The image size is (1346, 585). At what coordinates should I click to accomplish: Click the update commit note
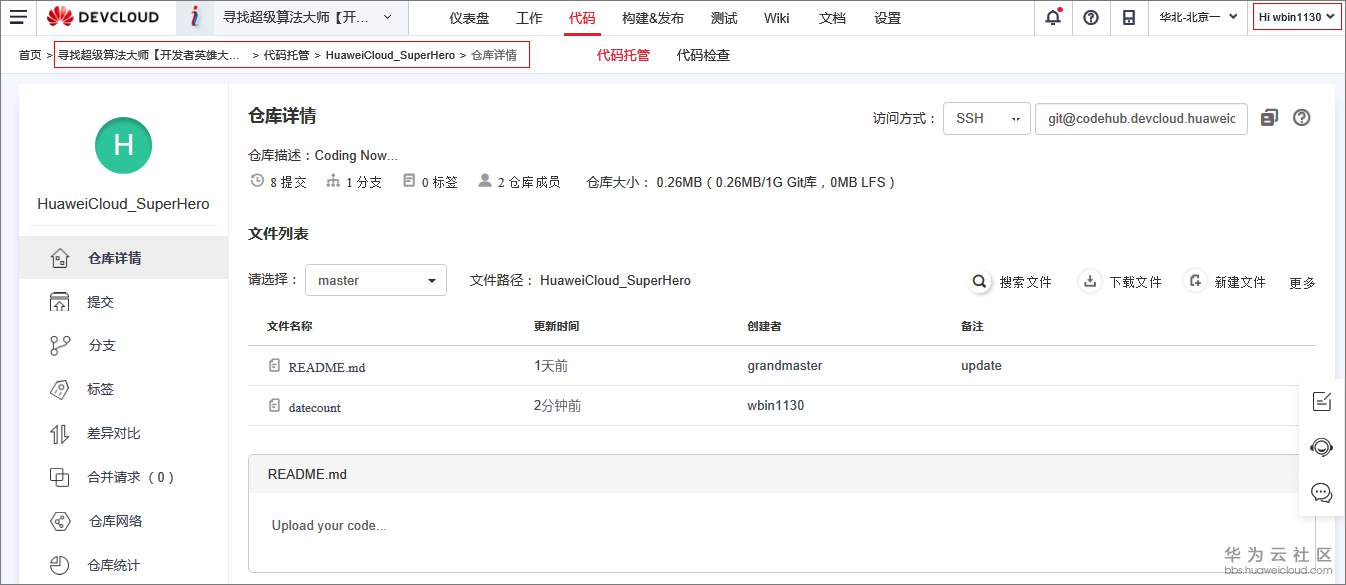point(981,366)
